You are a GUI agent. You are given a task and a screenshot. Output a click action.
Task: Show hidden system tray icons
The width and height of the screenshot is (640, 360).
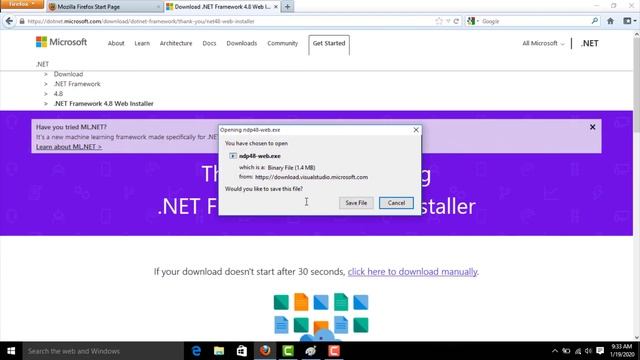(555, 351)
